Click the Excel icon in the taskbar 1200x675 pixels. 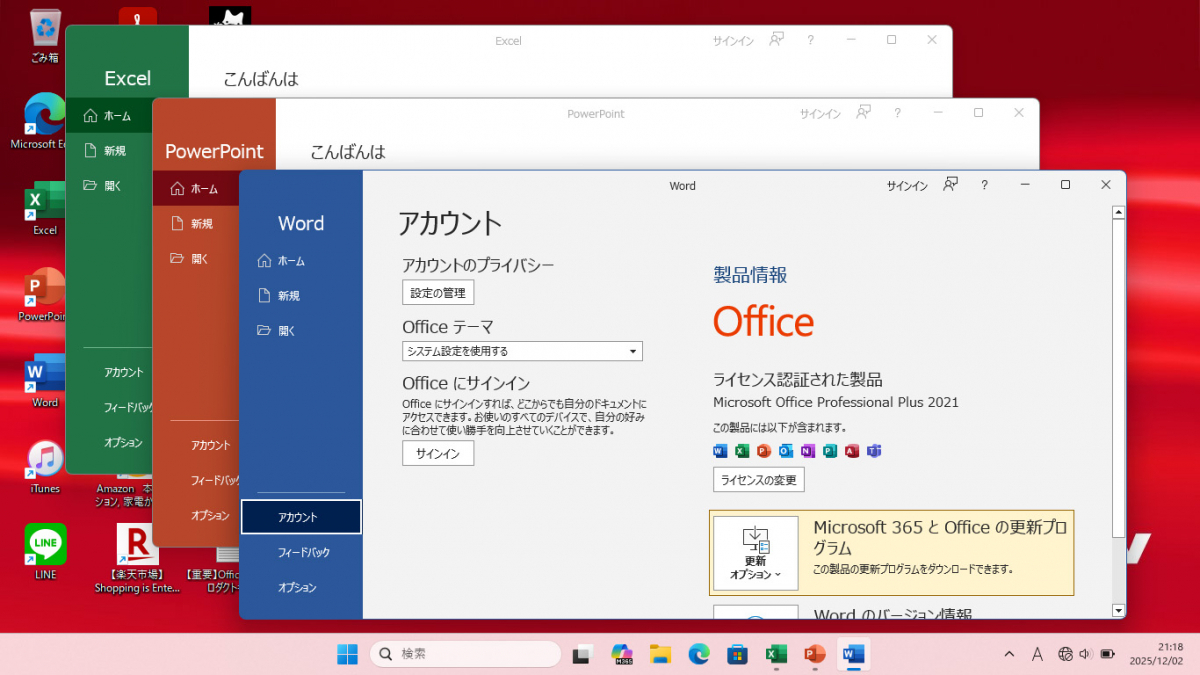(x=774, y=654)
